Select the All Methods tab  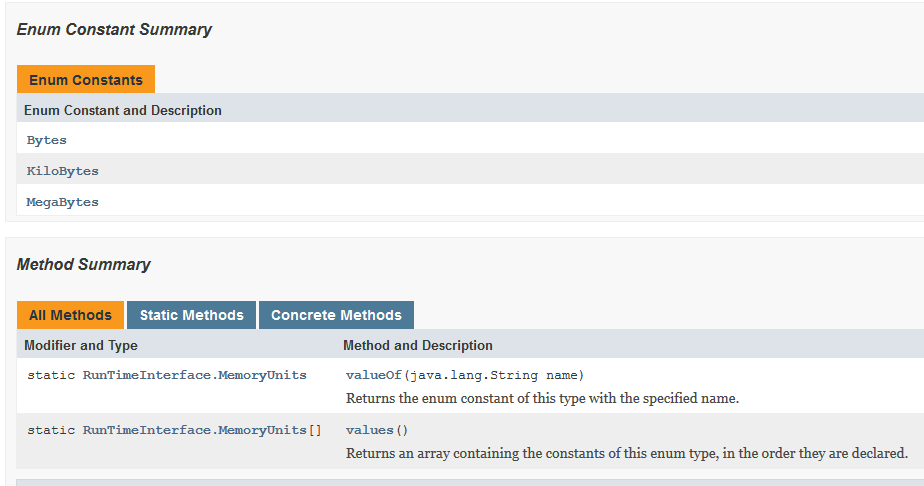point(70,315)
